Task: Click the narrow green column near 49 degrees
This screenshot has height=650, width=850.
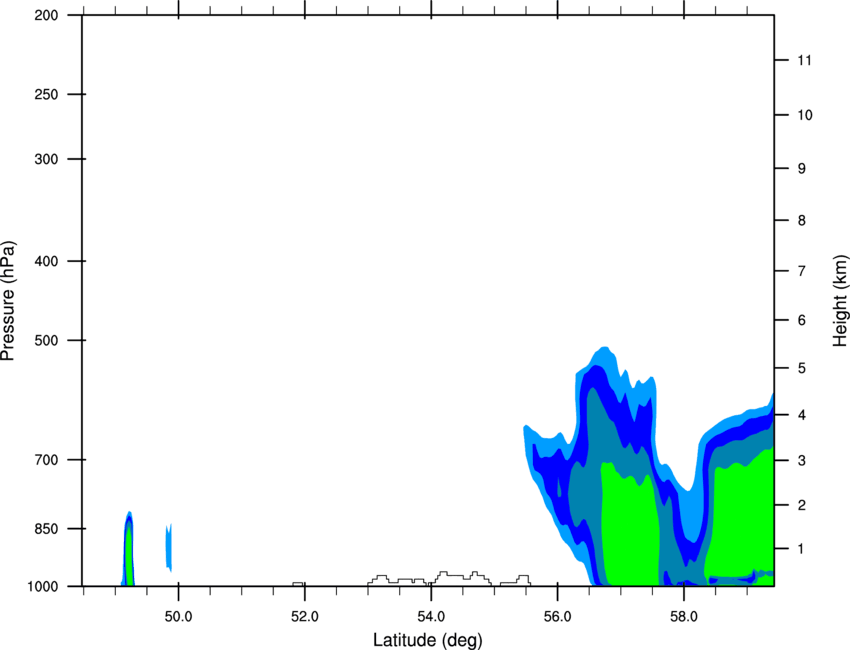Action: point(129,556)
